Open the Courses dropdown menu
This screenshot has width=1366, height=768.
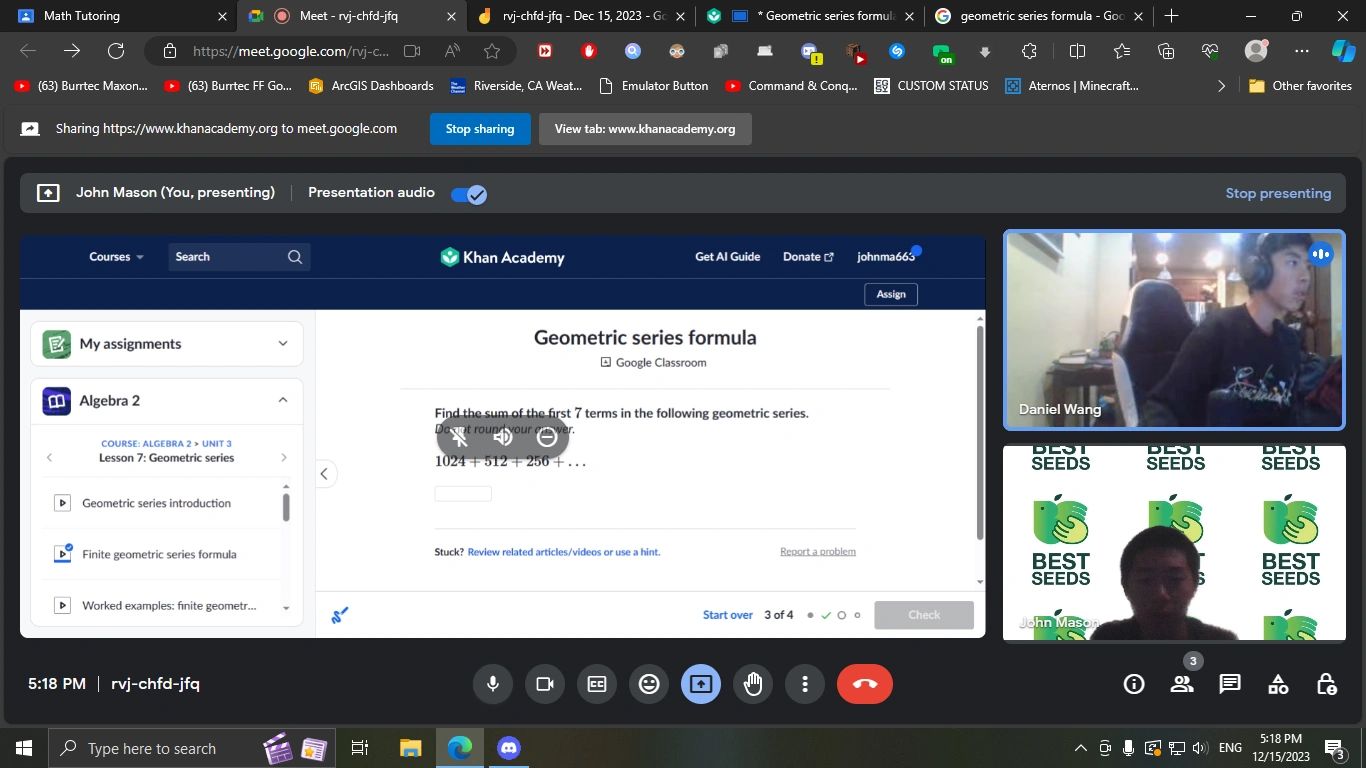tap(116, 257)
